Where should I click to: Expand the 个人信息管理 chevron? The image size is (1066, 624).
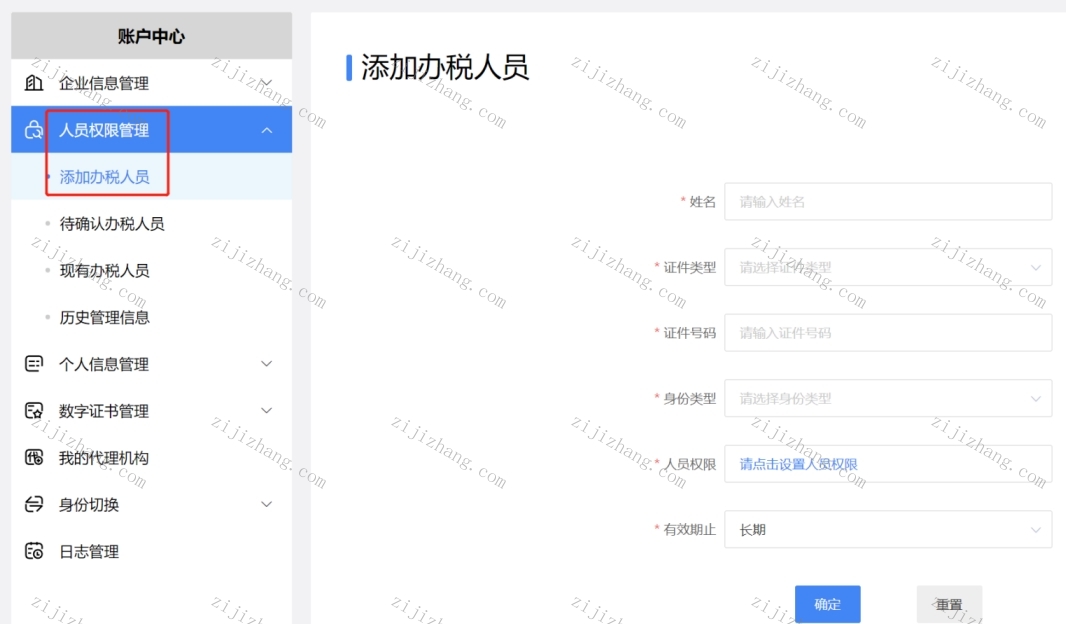pyautogui.click(x=266, y=364)
